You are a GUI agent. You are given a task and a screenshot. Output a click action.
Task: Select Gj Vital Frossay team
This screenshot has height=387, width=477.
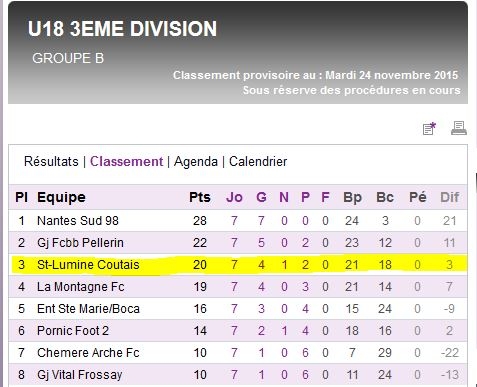tap(80, 375)
